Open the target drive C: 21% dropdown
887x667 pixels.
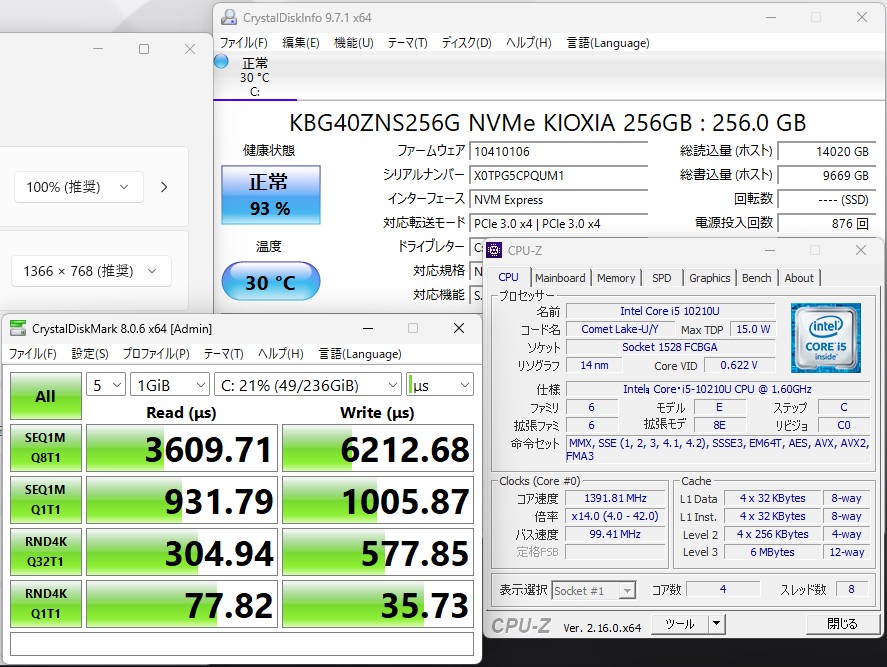click(x=307, y=385)
